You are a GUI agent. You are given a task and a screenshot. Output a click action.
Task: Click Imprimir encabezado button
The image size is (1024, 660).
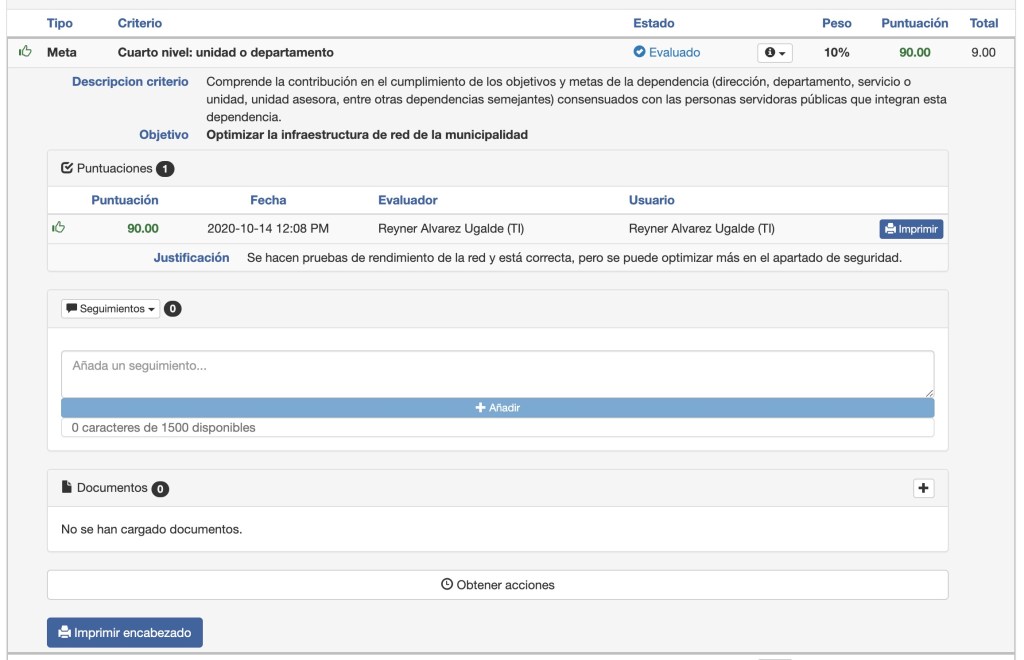tap(125, 632)
